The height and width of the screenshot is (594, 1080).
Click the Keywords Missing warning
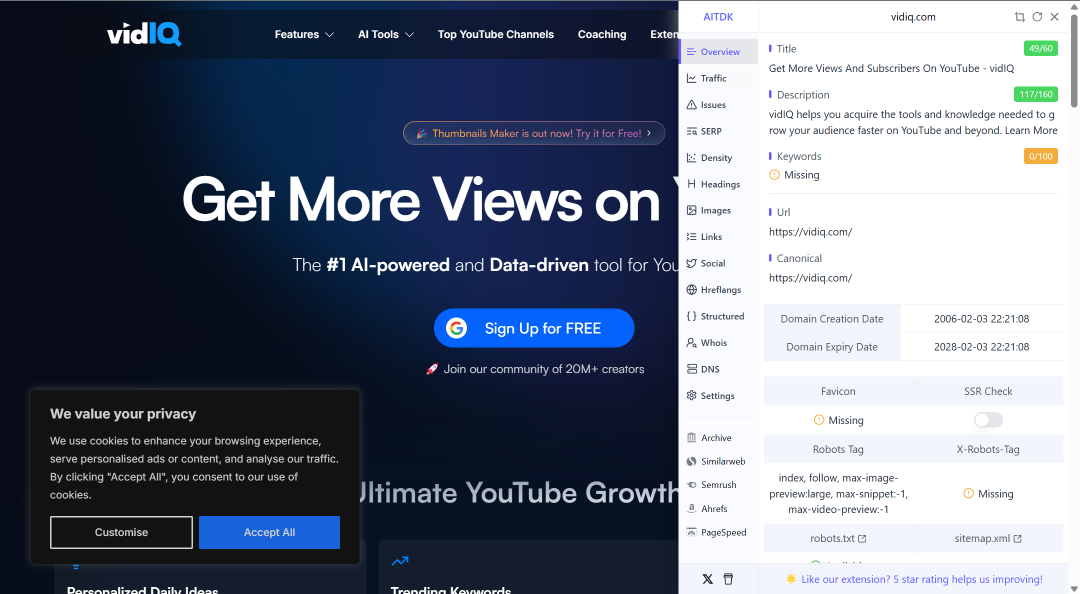tap(794, 175)
